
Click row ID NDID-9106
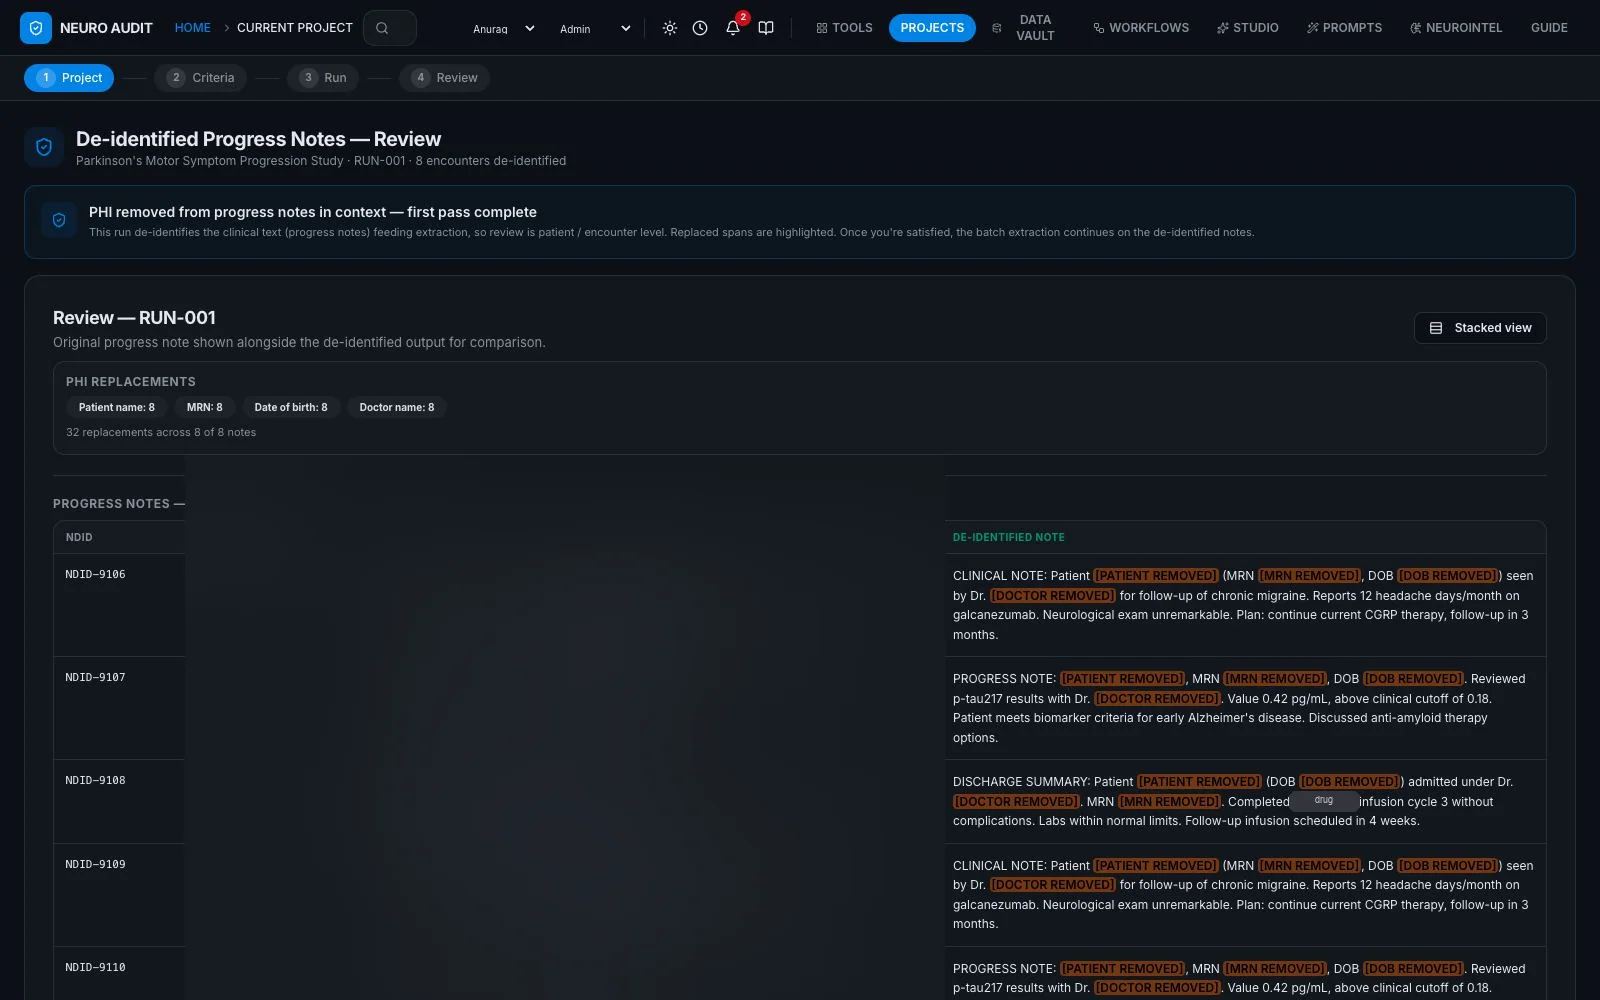click(96, 575)
